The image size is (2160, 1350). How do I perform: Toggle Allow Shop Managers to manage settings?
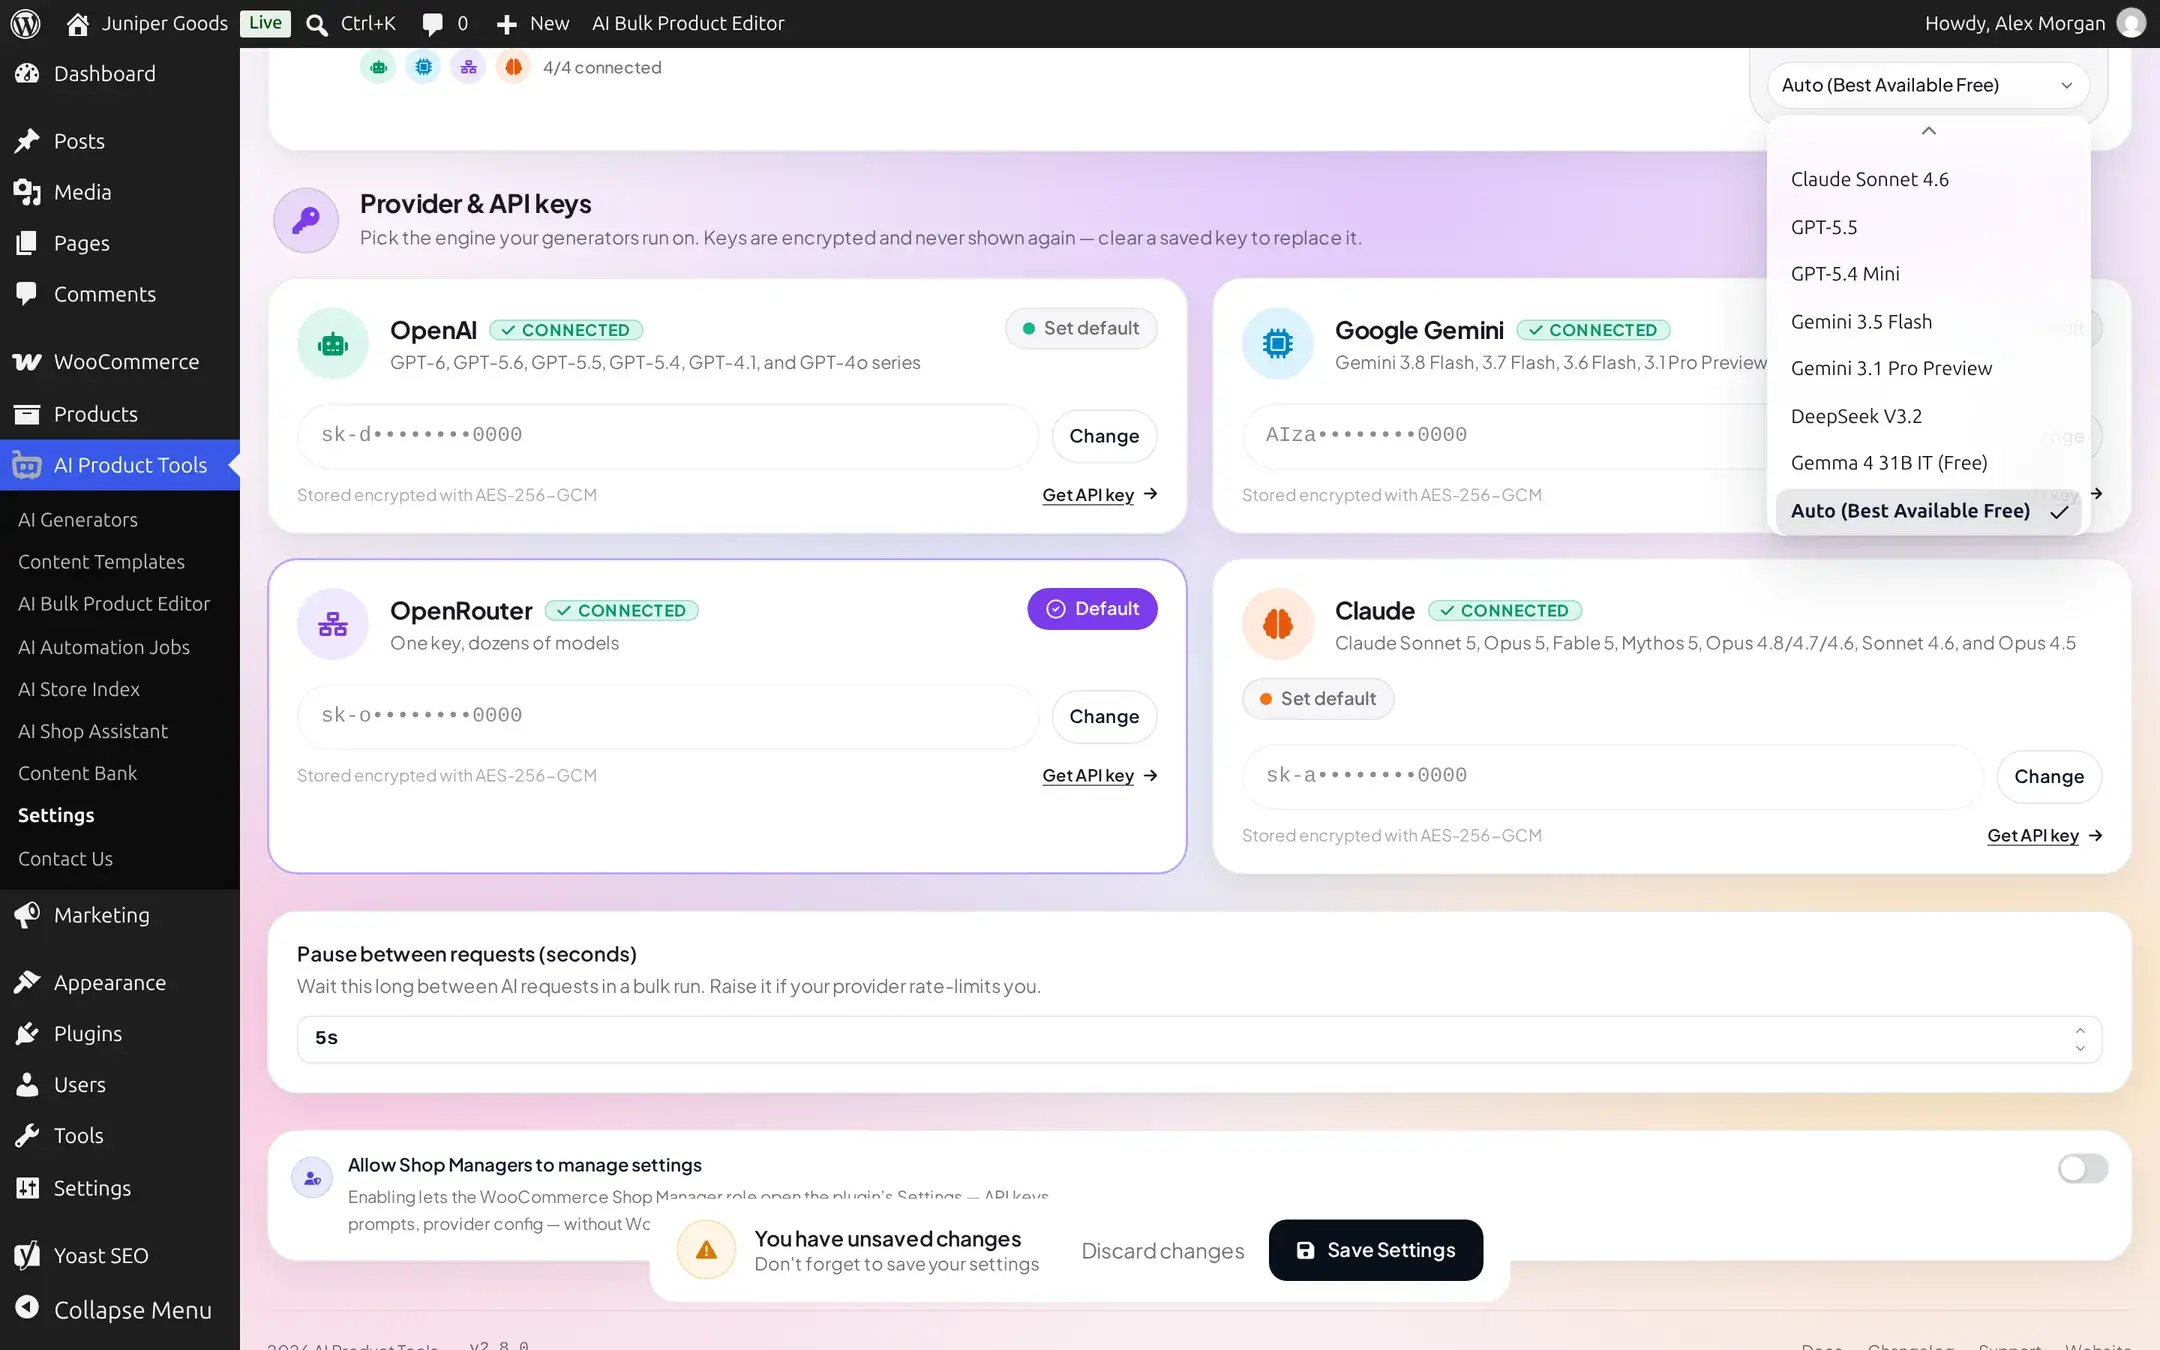(x=2082, y=1168)
